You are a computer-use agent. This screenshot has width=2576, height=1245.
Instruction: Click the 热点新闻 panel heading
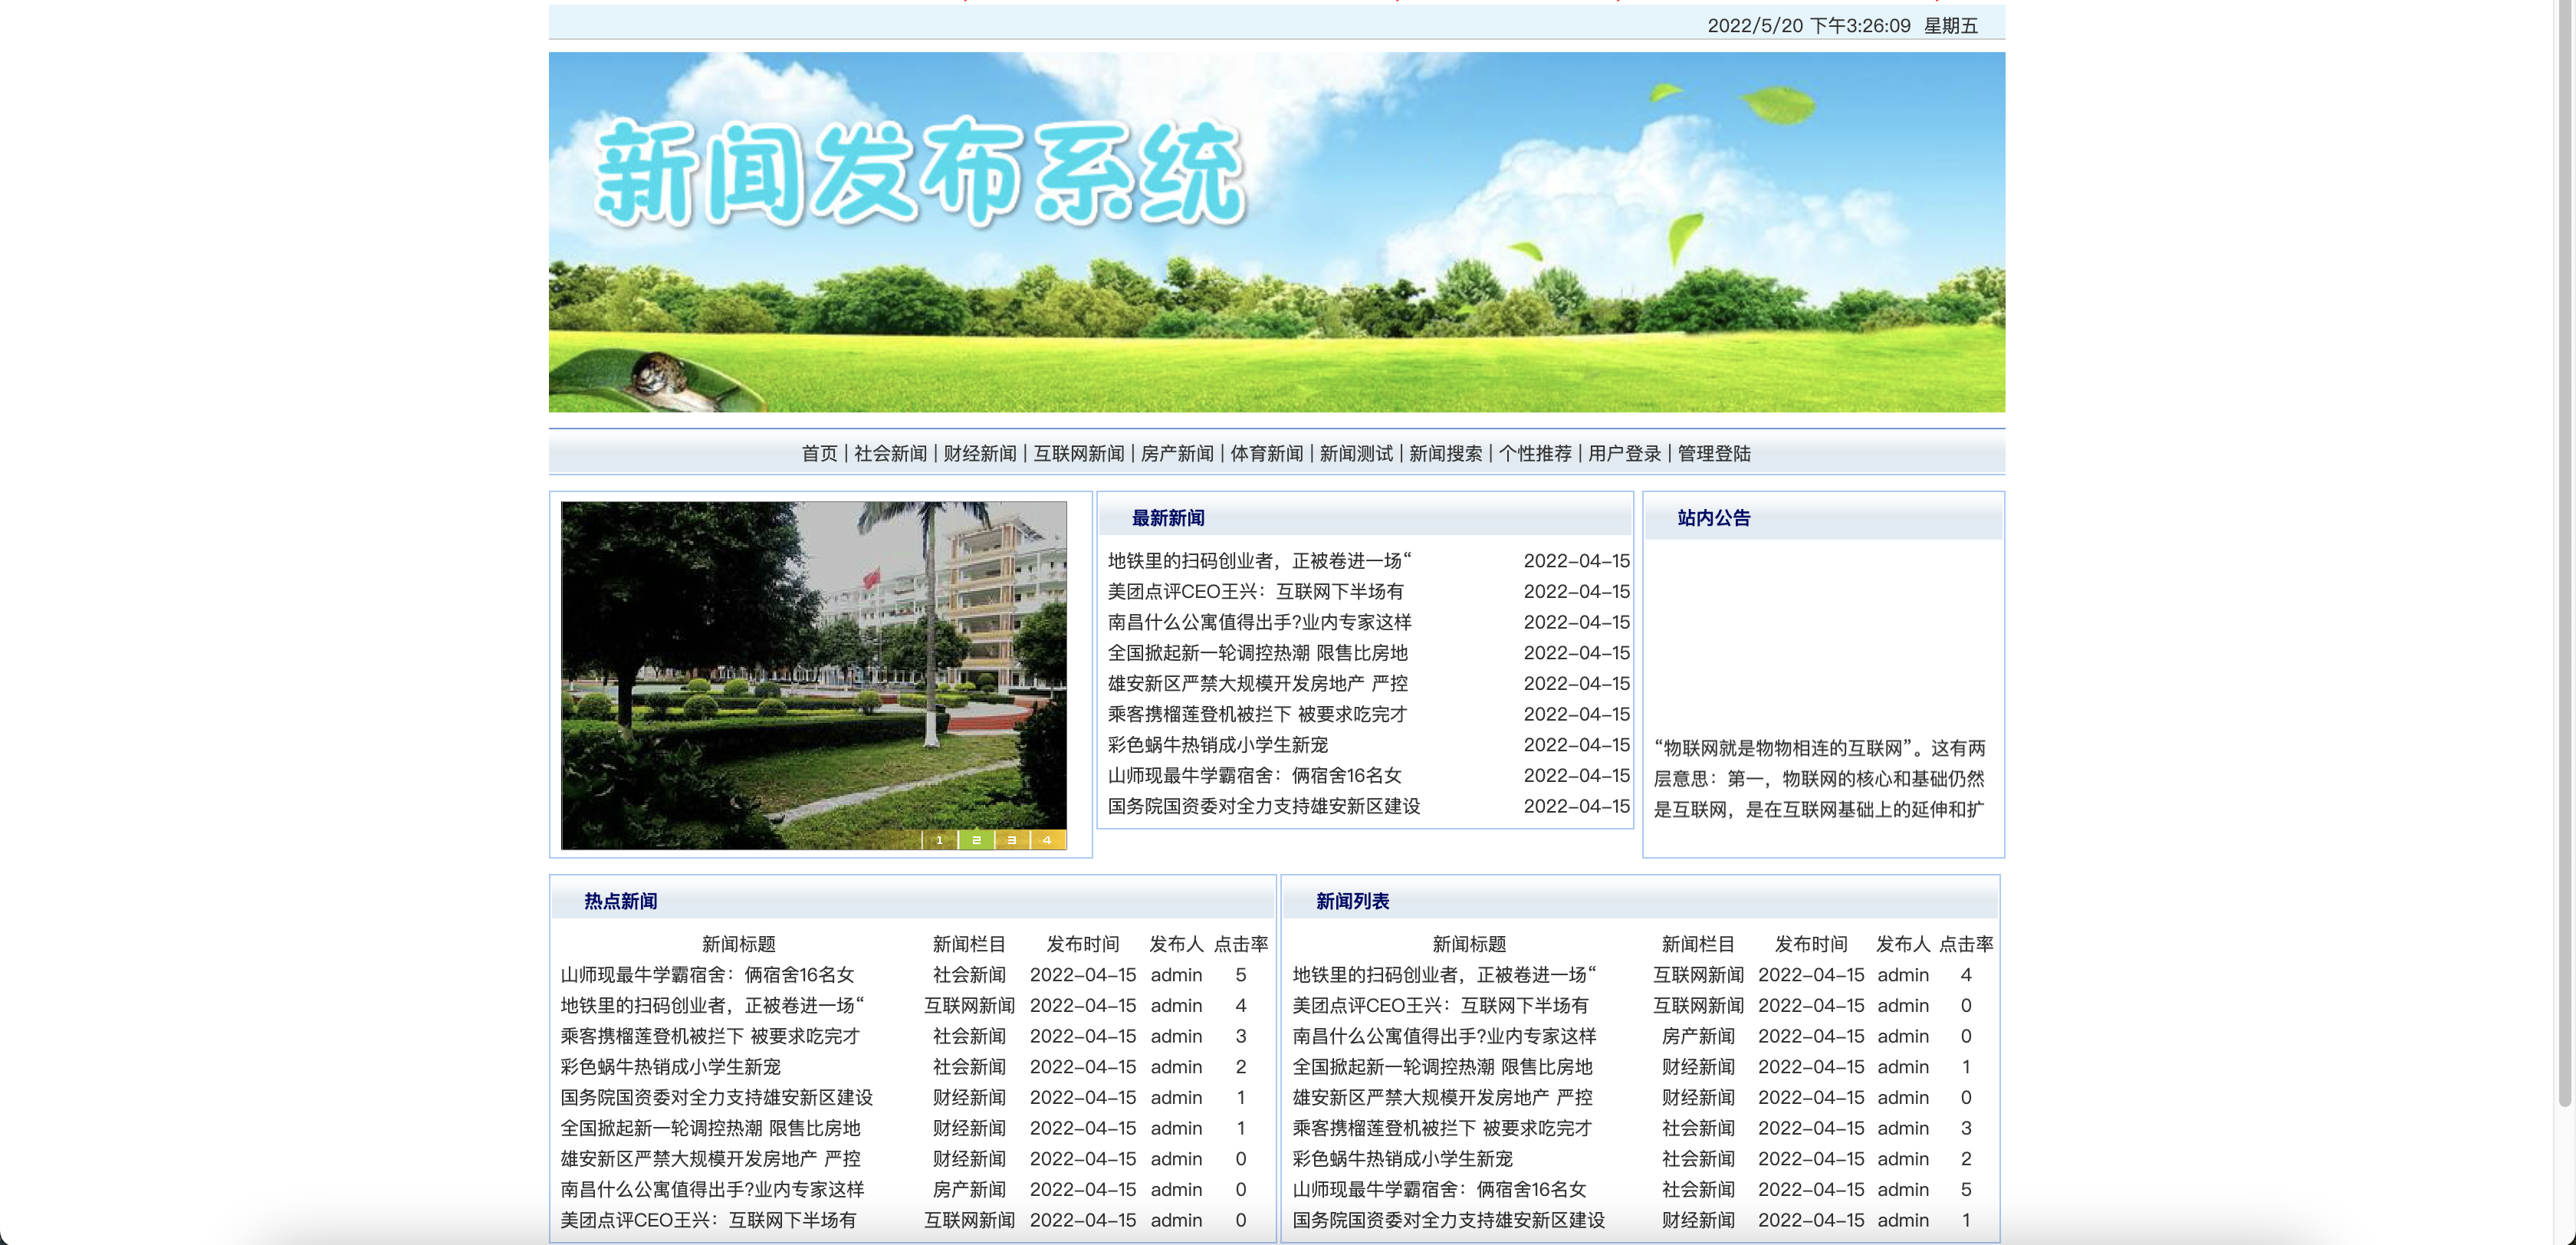pyautogui.click(x=620, y=901)
